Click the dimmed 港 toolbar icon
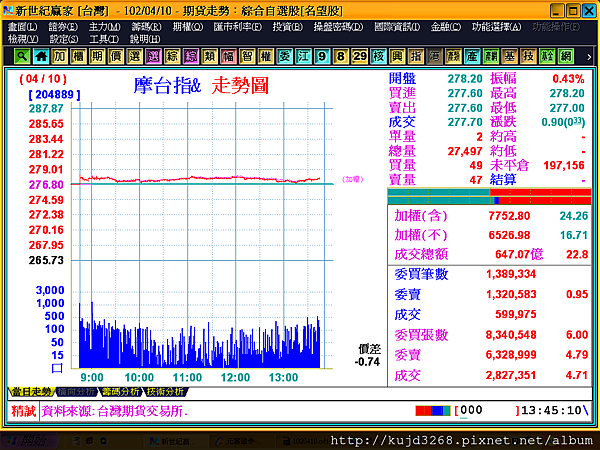The height and width of the screenshot is (450, 600). coord(435,56)
